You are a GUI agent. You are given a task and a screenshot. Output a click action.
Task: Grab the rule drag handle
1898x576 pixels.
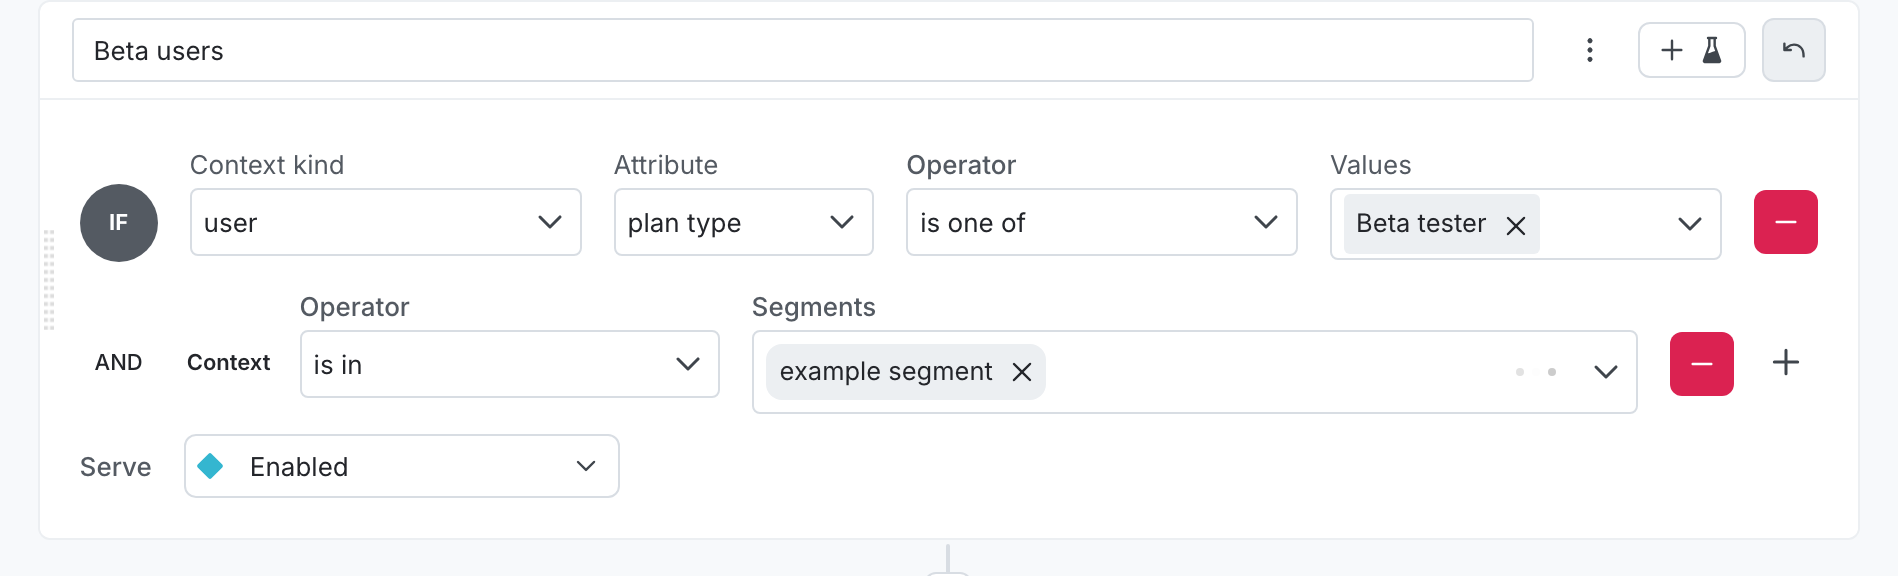pyautogui.click(x=49, y=280)
